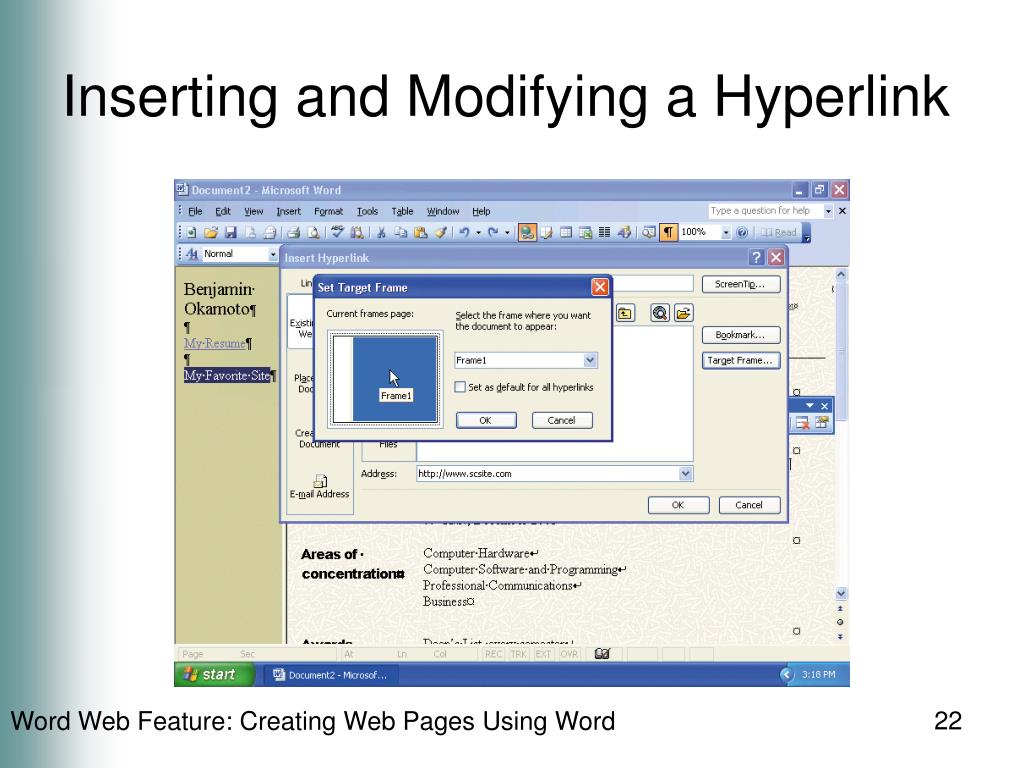
Task: Click the Insert Table icon
Action: coord(566,232)
